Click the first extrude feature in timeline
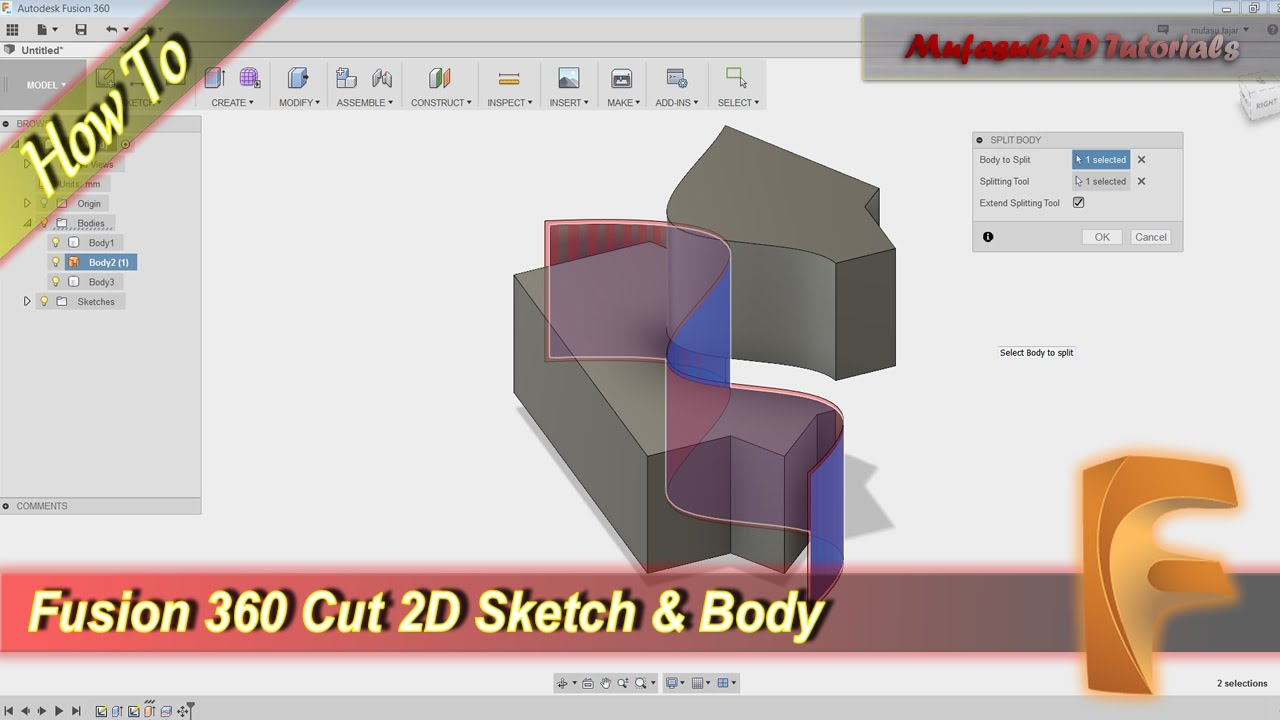Screen dimensions: 1280x720 [117, 711]
